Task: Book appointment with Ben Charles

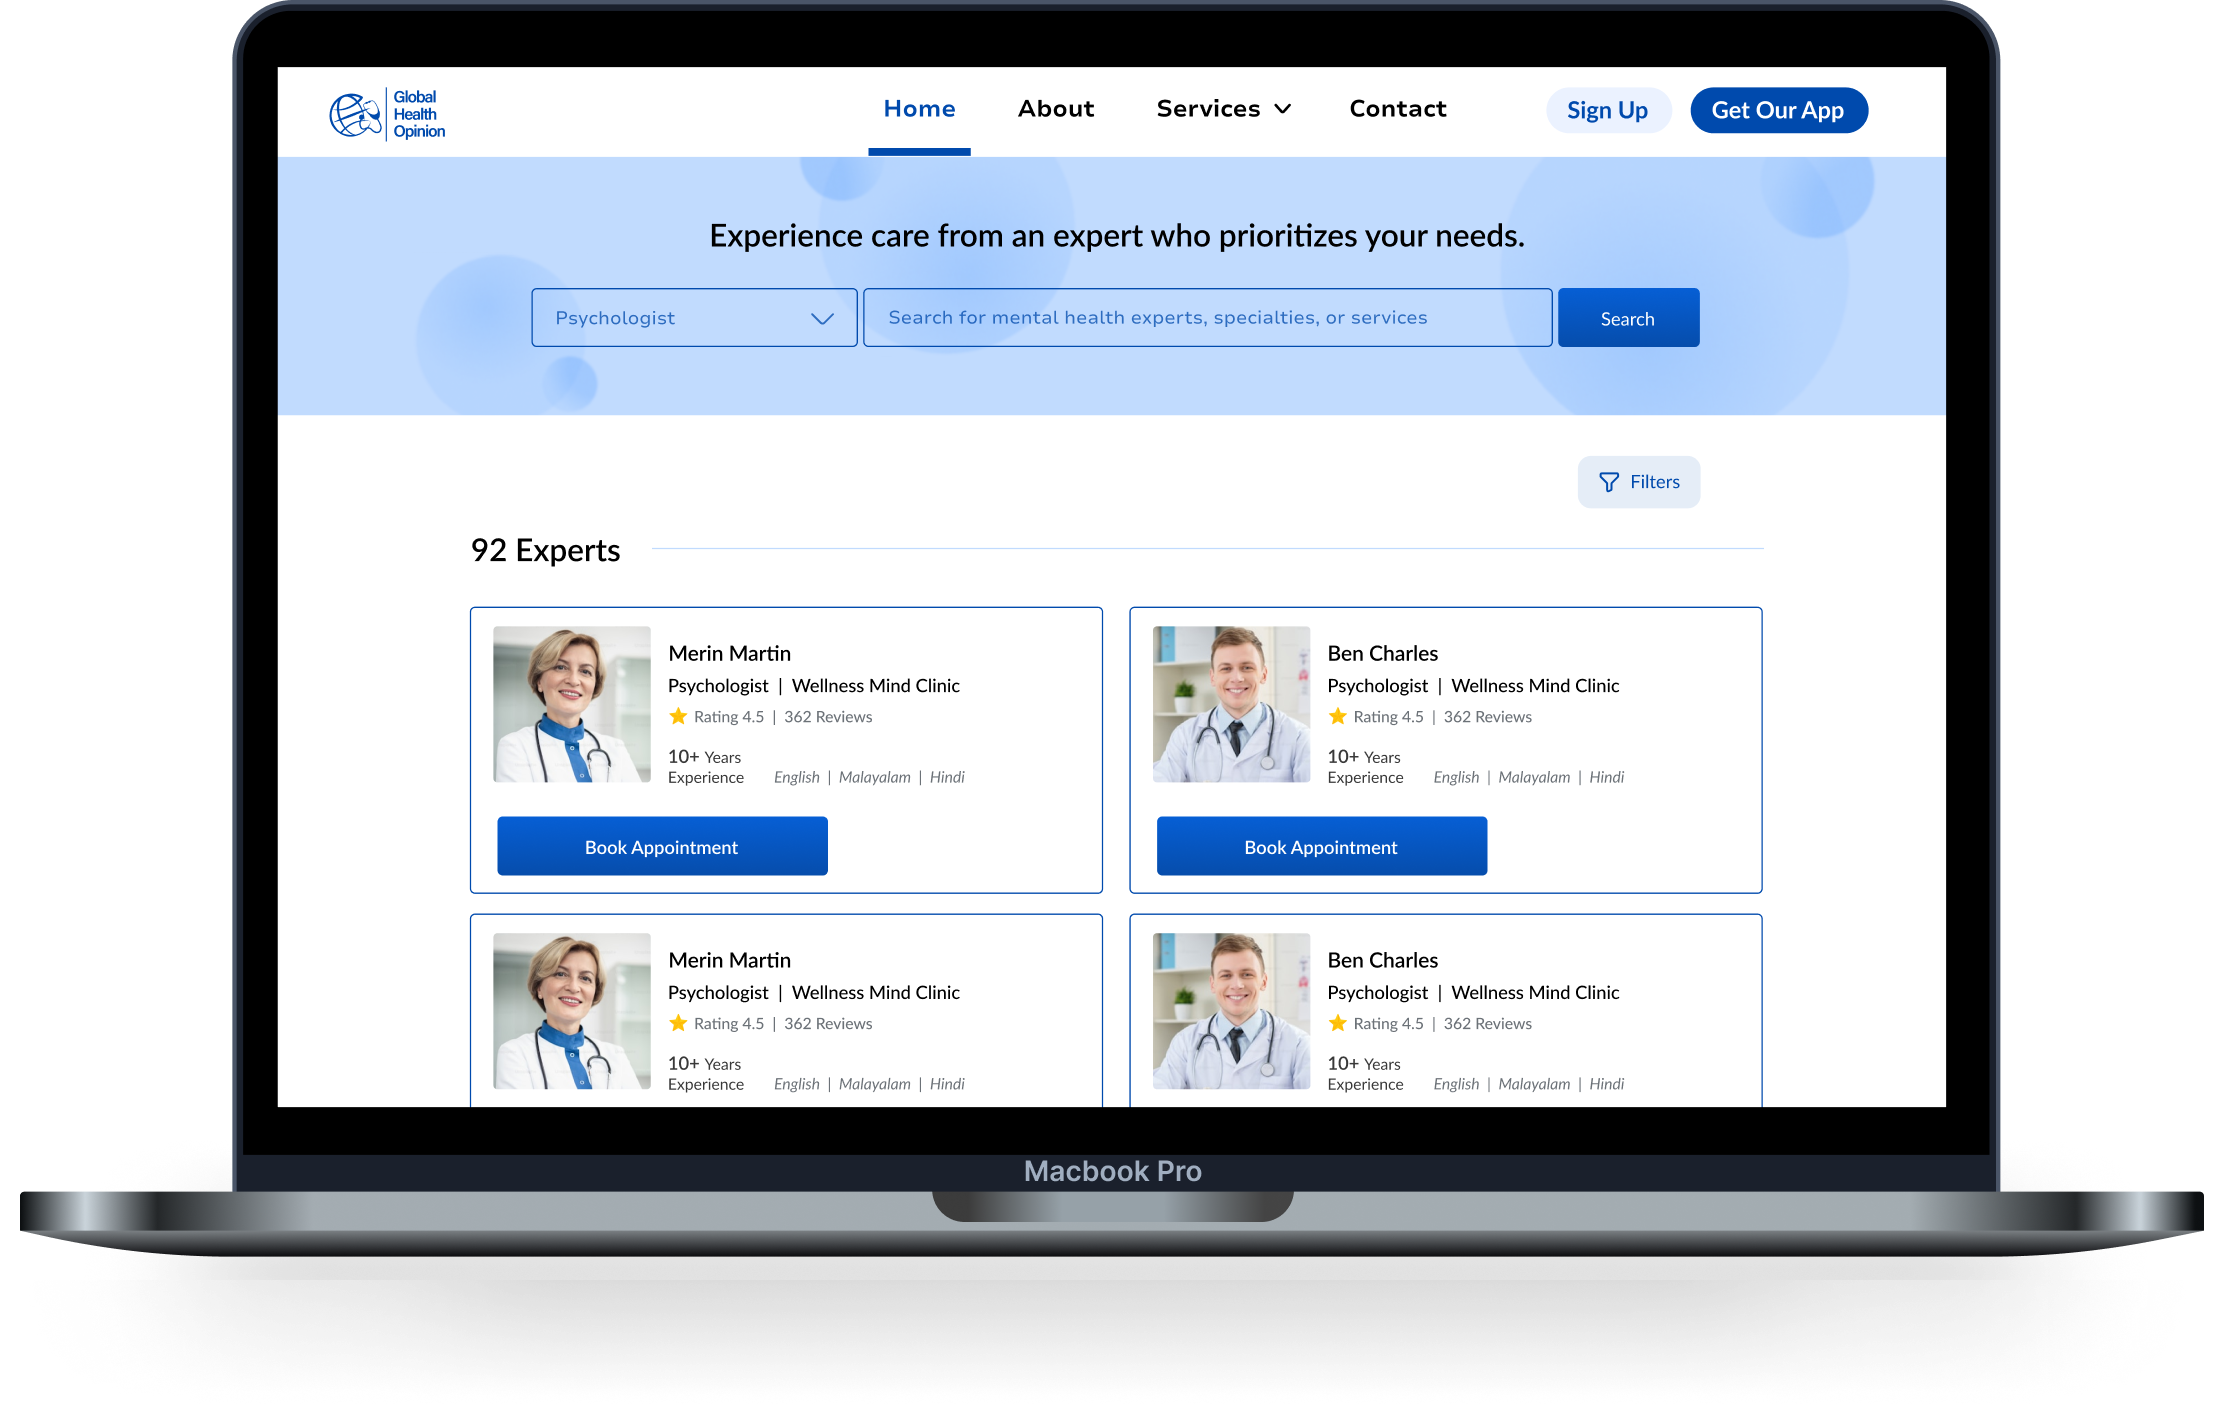Action: click(1321, 847)
